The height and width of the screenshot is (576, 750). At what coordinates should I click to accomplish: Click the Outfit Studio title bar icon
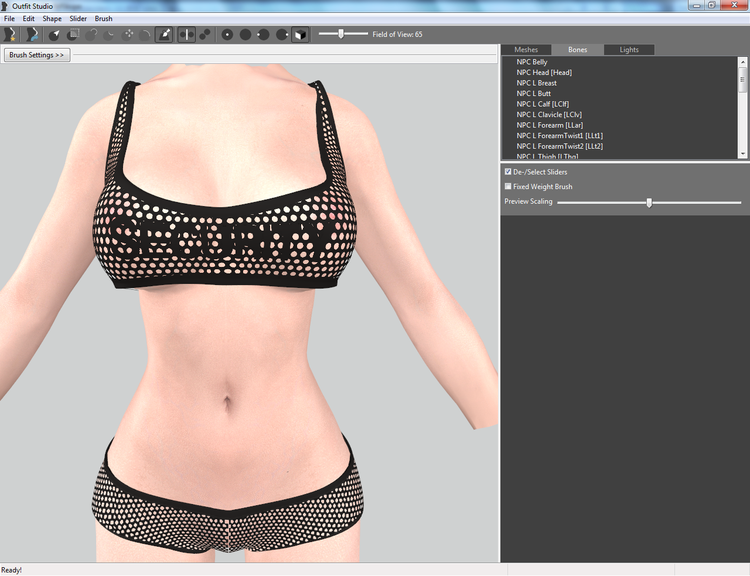(5, 6)
